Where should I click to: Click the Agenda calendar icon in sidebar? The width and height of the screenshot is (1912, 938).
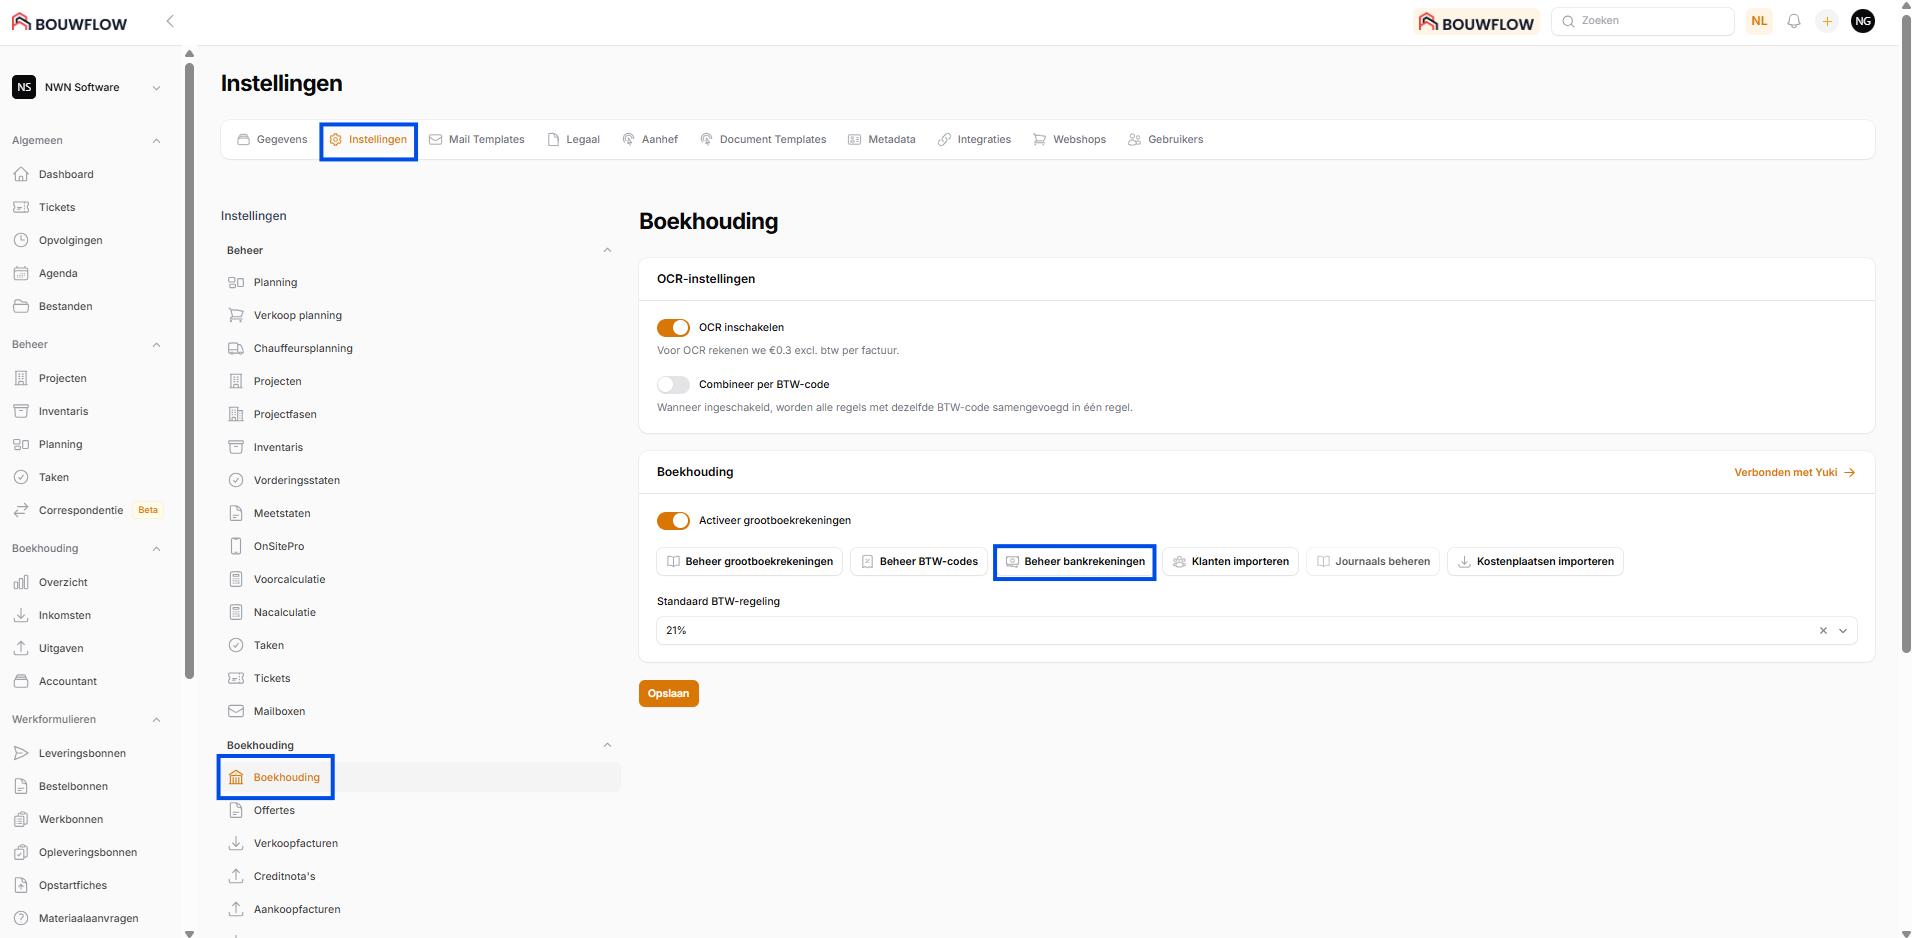pos(21,273)
